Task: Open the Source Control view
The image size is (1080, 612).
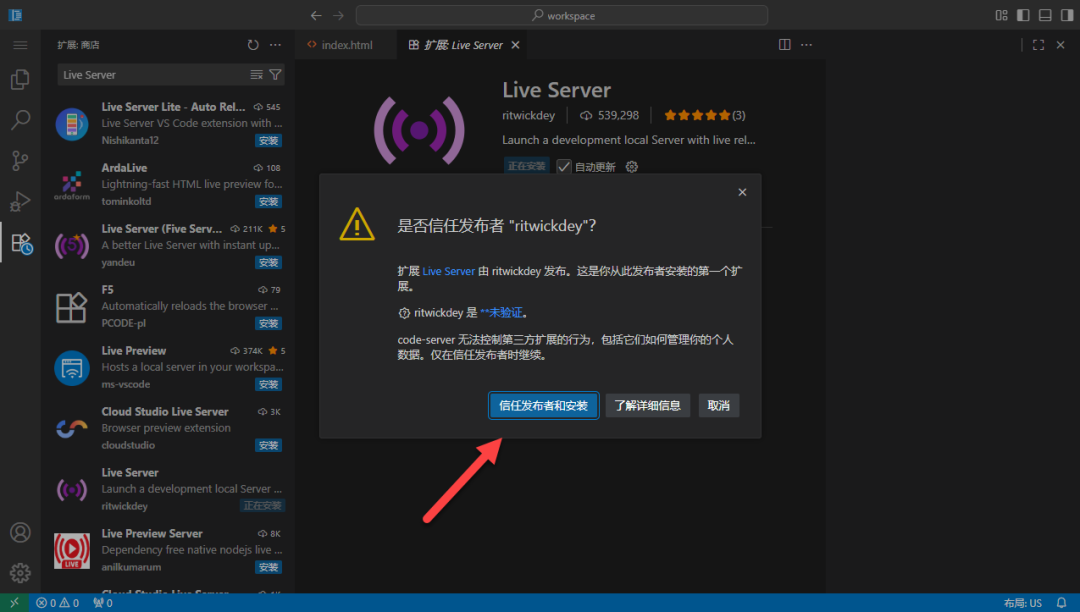Action: (x=20, y=160)
